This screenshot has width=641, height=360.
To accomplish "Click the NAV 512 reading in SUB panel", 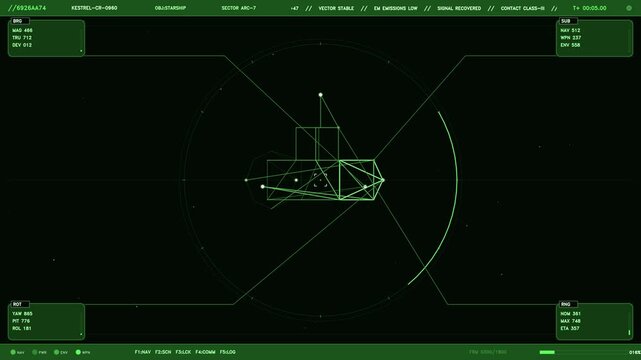I will coord(570,30).
